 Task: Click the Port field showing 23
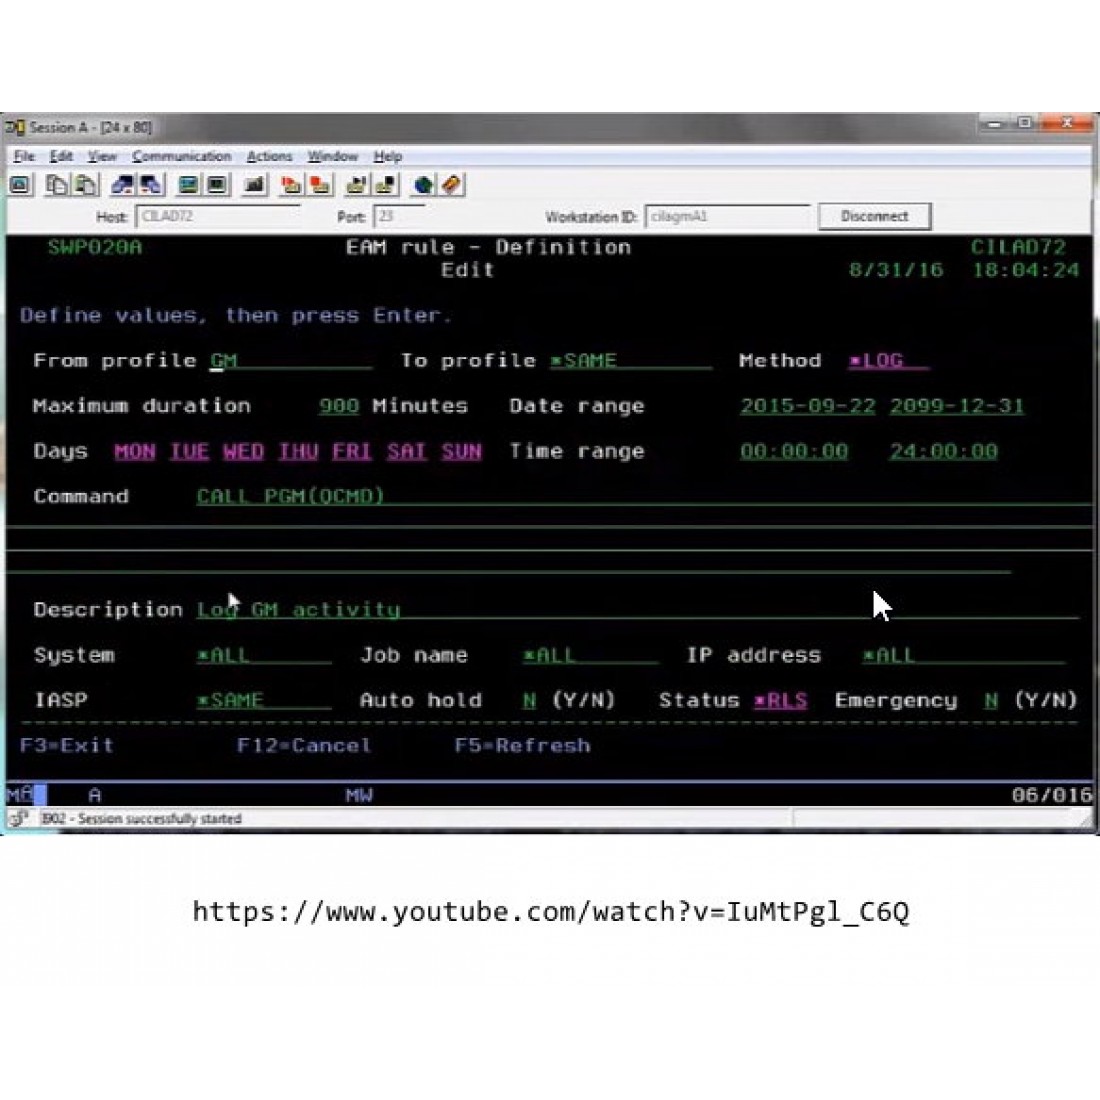(399, 216)
